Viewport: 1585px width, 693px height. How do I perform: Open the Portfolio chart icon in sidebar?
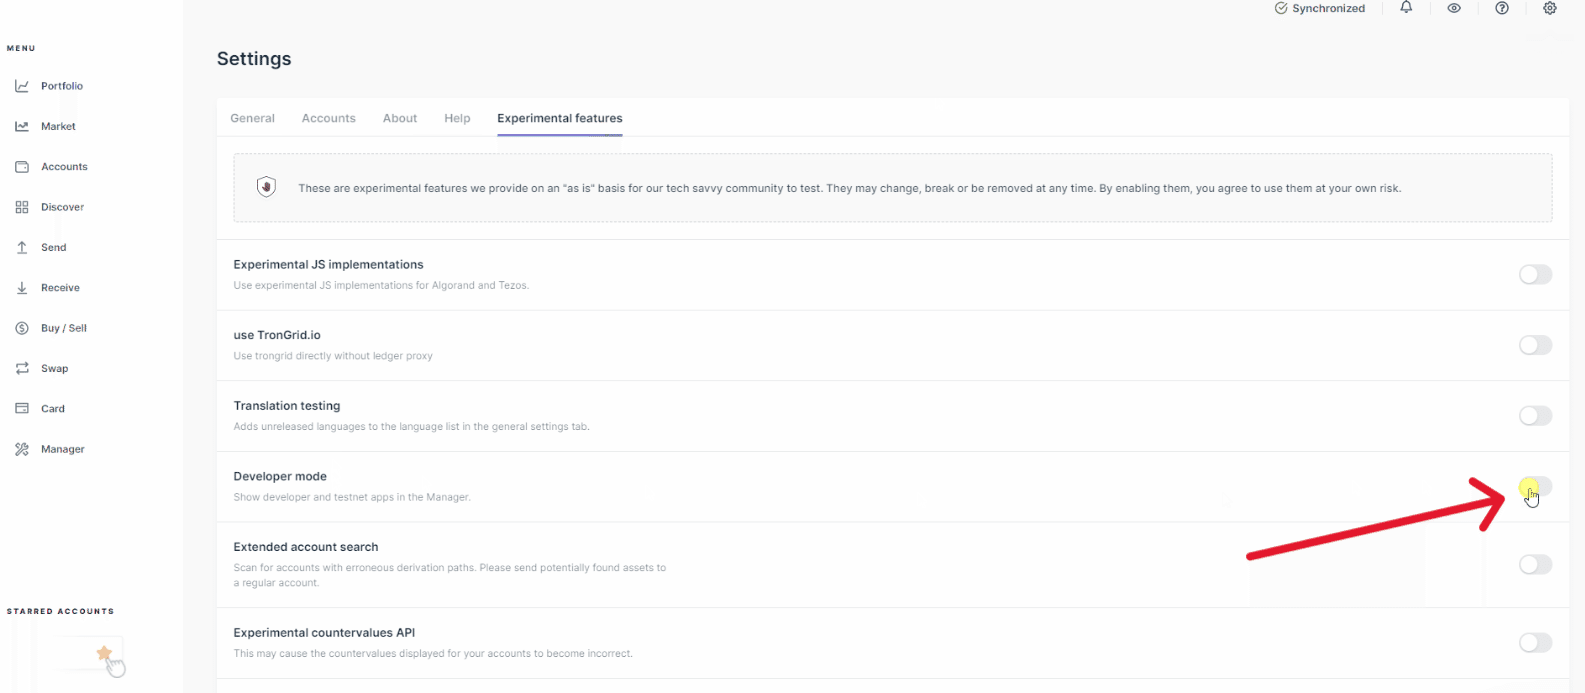22,86
